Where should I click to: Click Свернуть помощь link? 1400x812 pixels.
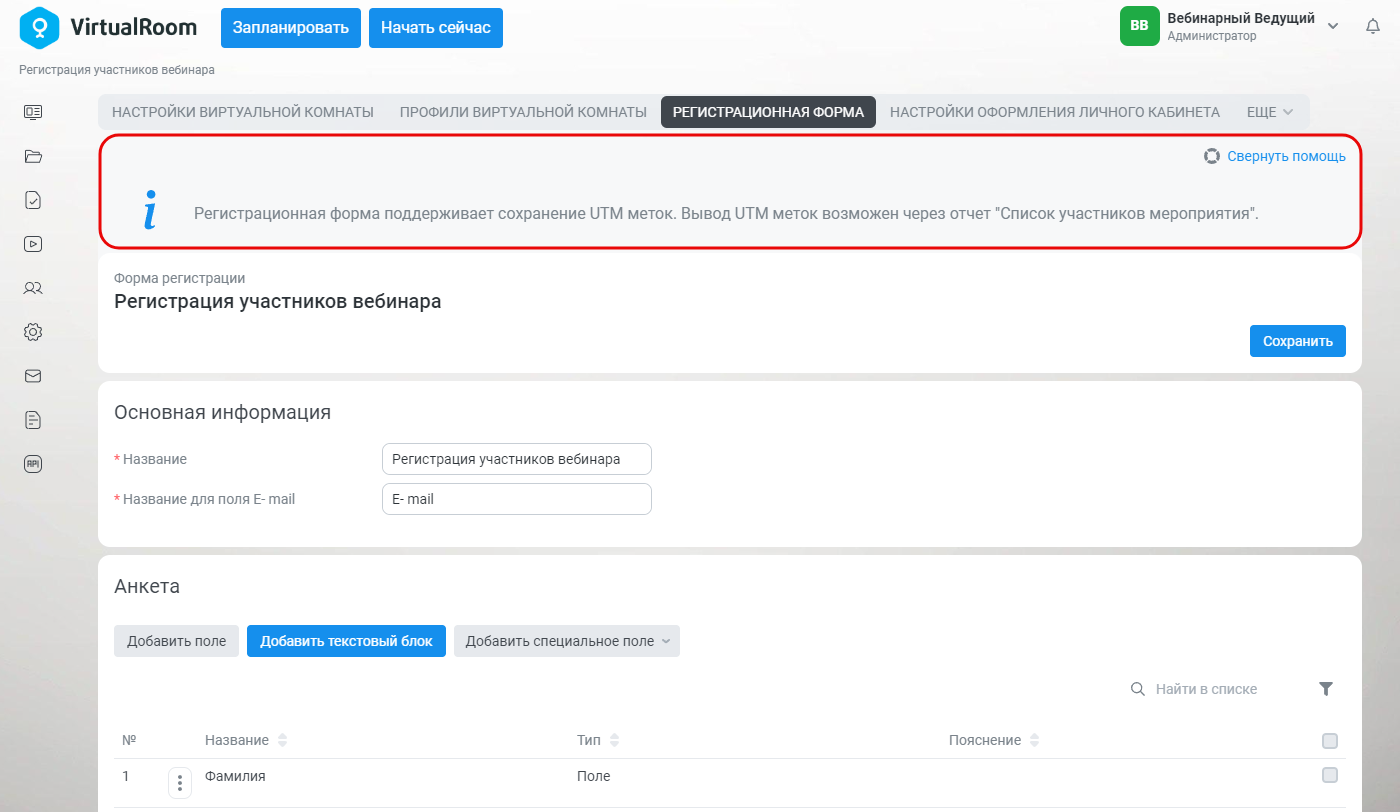click(1286, 156)
